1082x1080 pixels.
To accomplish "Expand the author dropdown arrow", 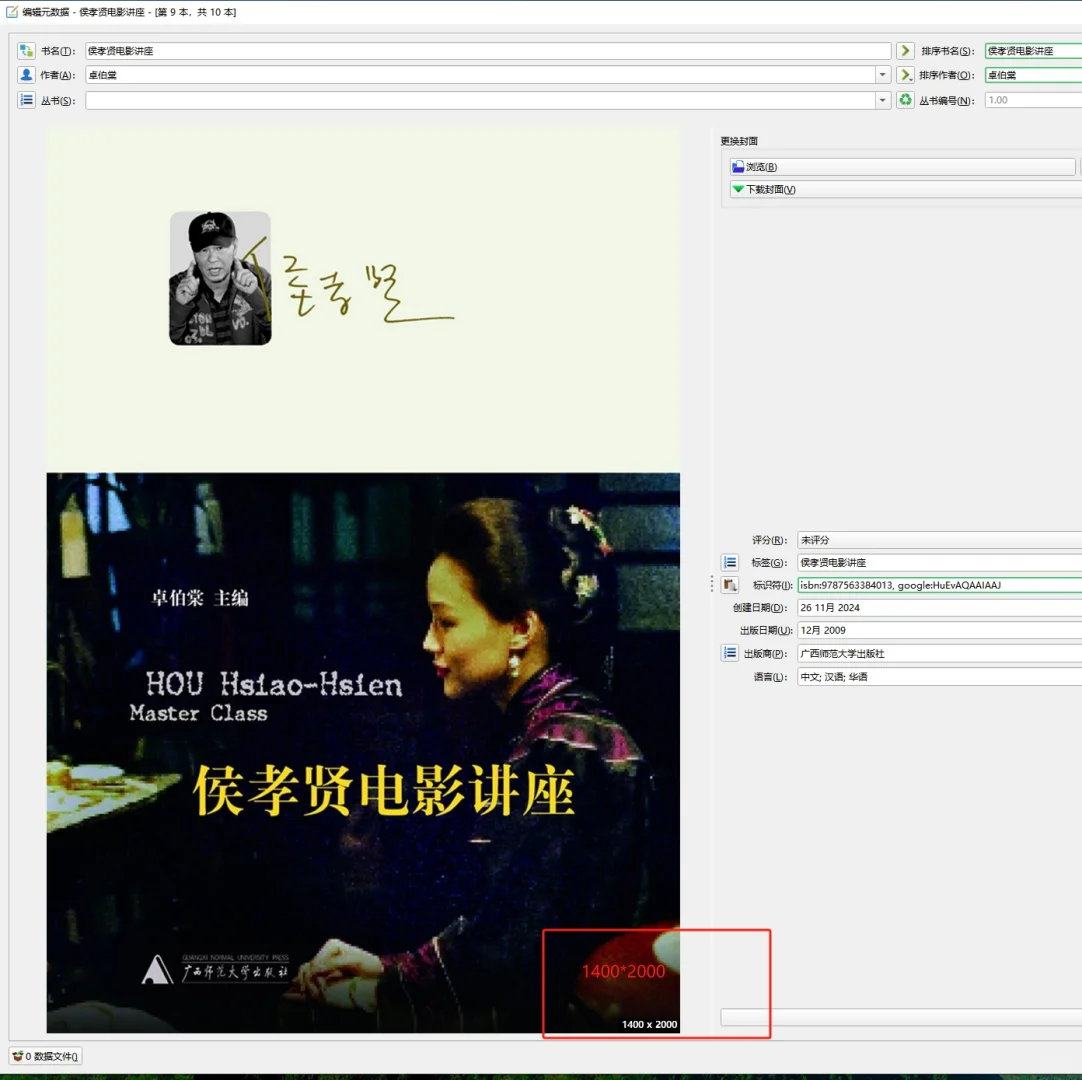I will 882,75.
